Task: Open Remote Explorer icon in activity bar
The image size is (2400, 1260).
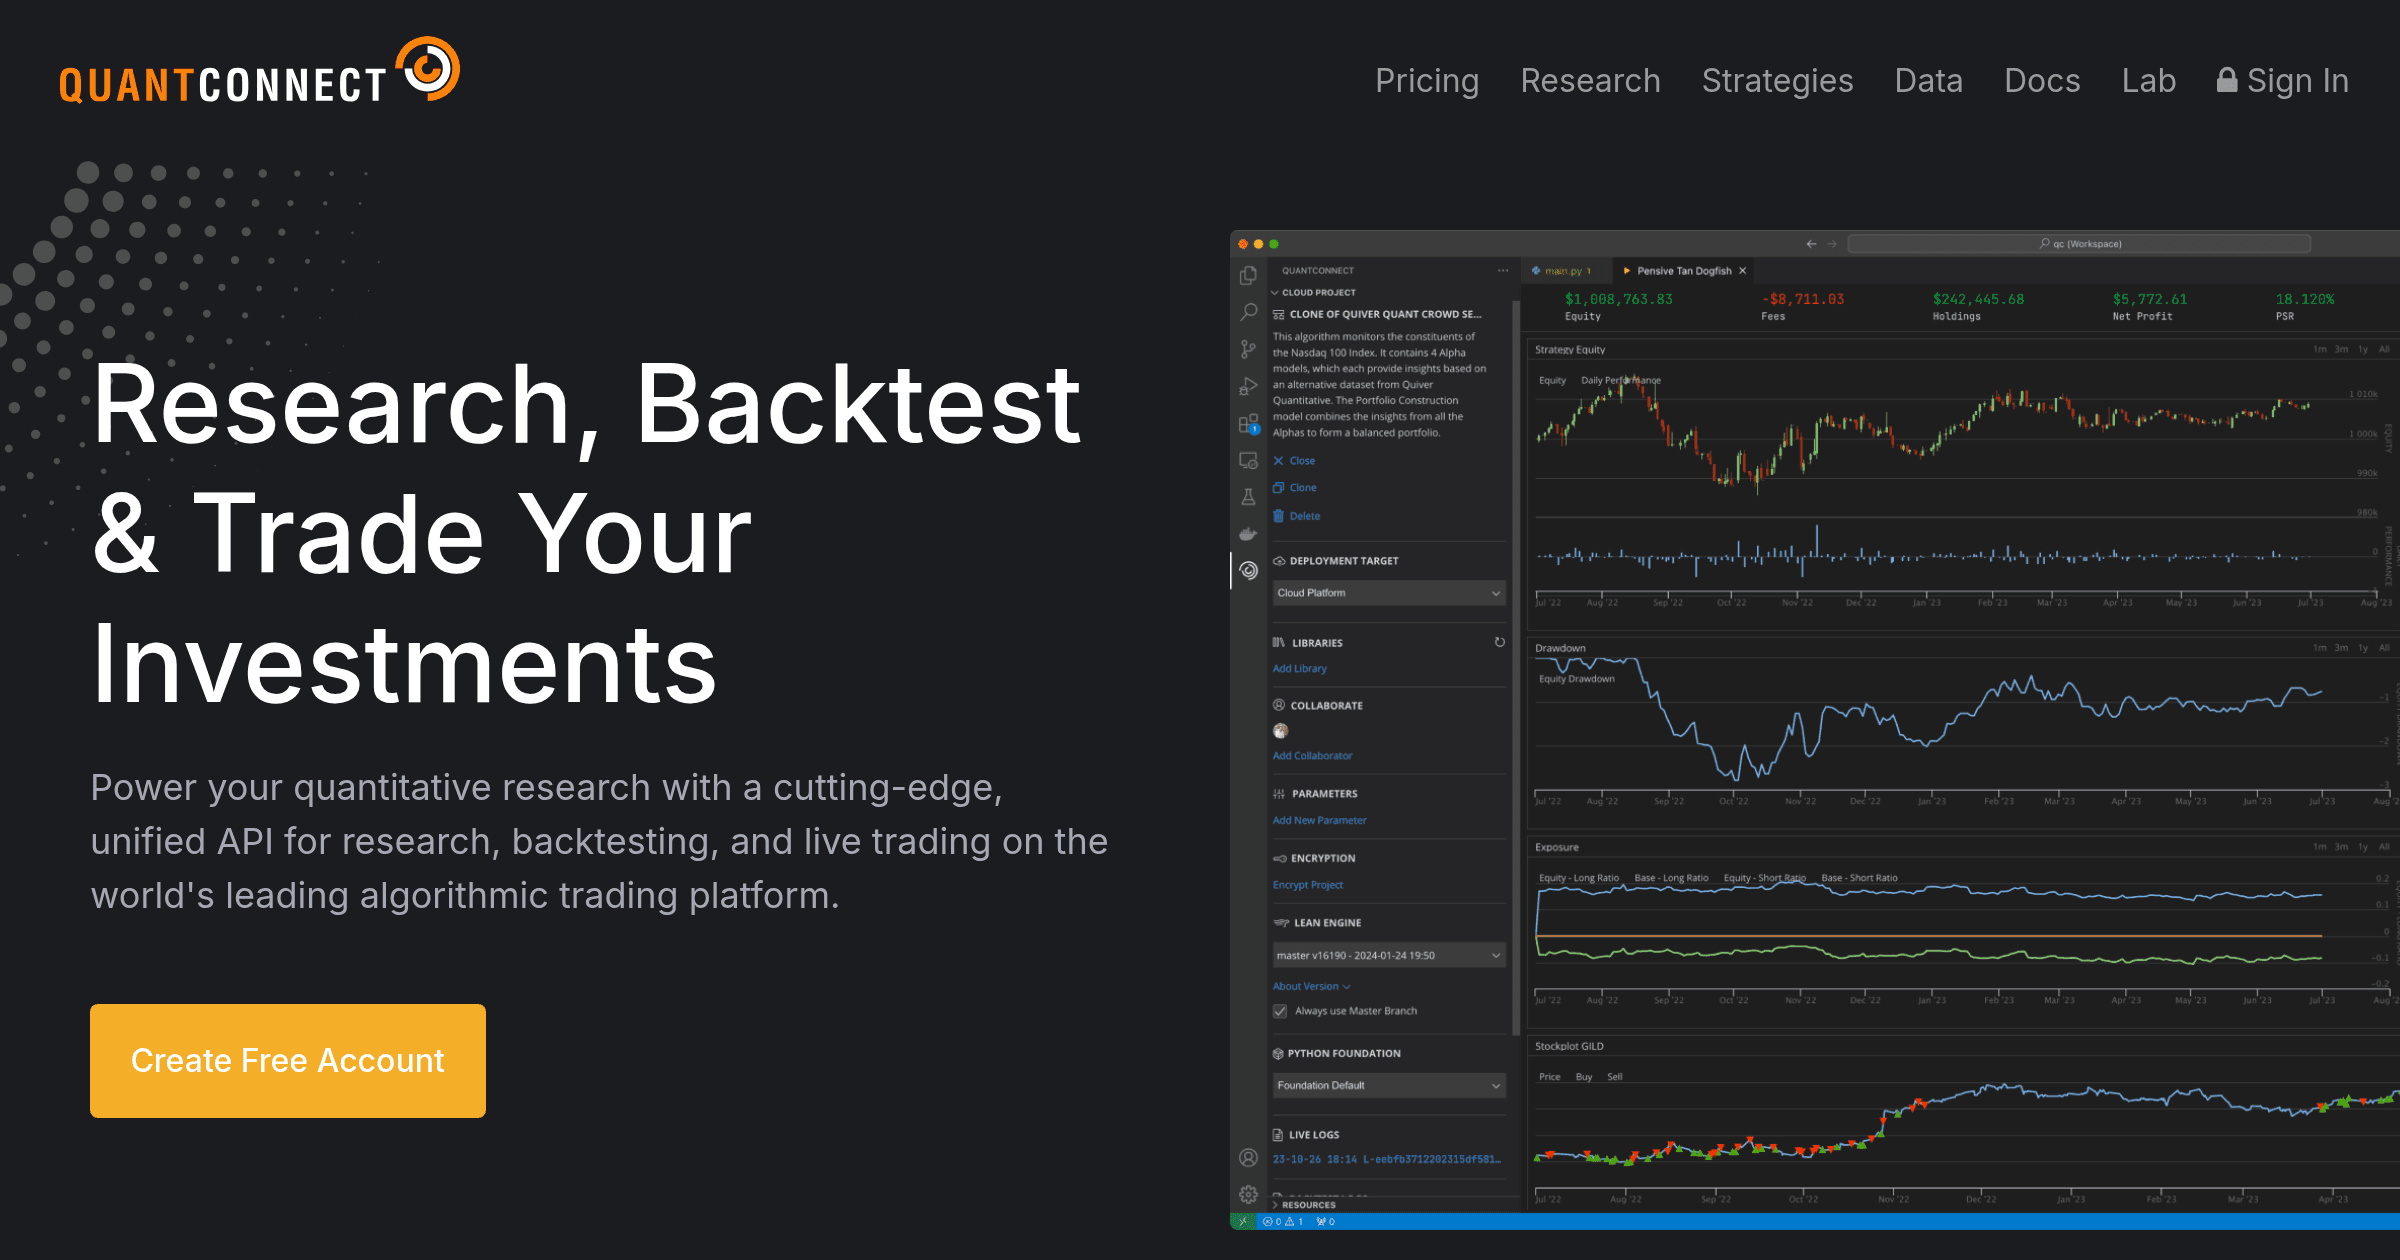Action: click(1248, 460)
